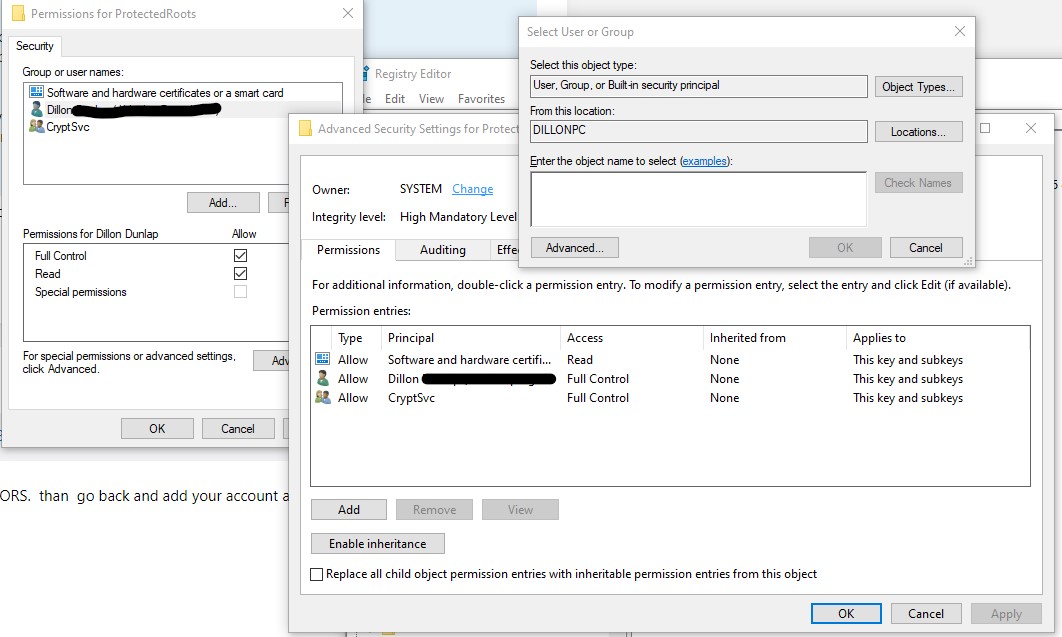1062x637 pixels.
Task: Click the Dillon user icon in permission entries
Action: pyautogui.click(x=323, y=378)
